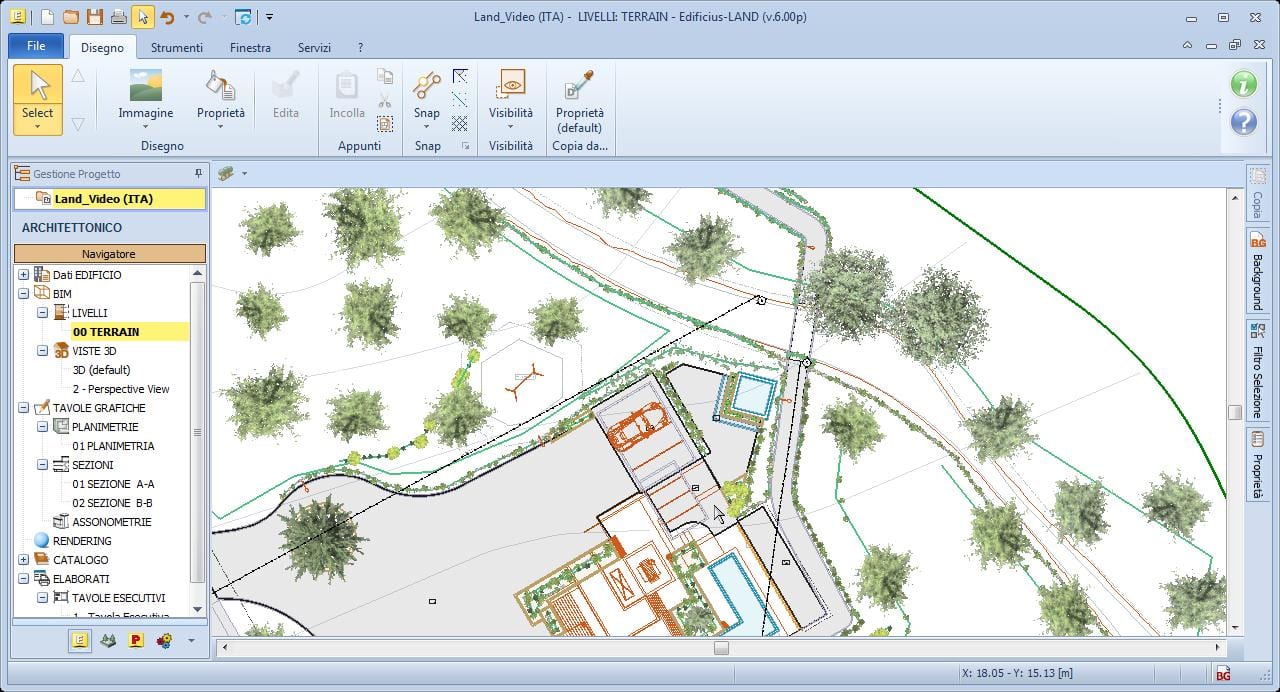Open the Servizi menu
Viewport: 1280px width, 692px height.
coord(314,46)
